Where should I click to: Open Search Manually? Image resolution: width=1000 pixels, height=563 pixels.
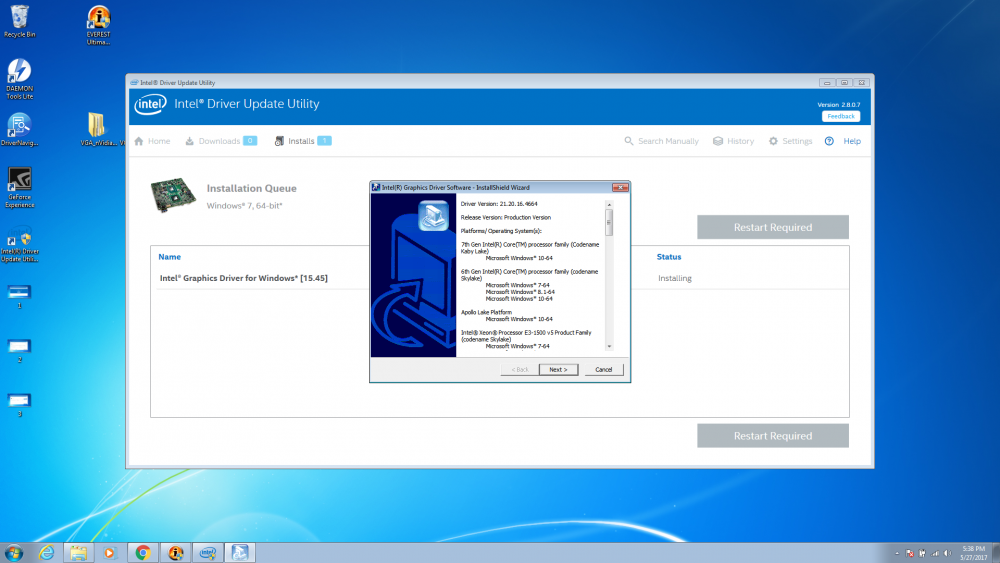click(x=661, y=141)
